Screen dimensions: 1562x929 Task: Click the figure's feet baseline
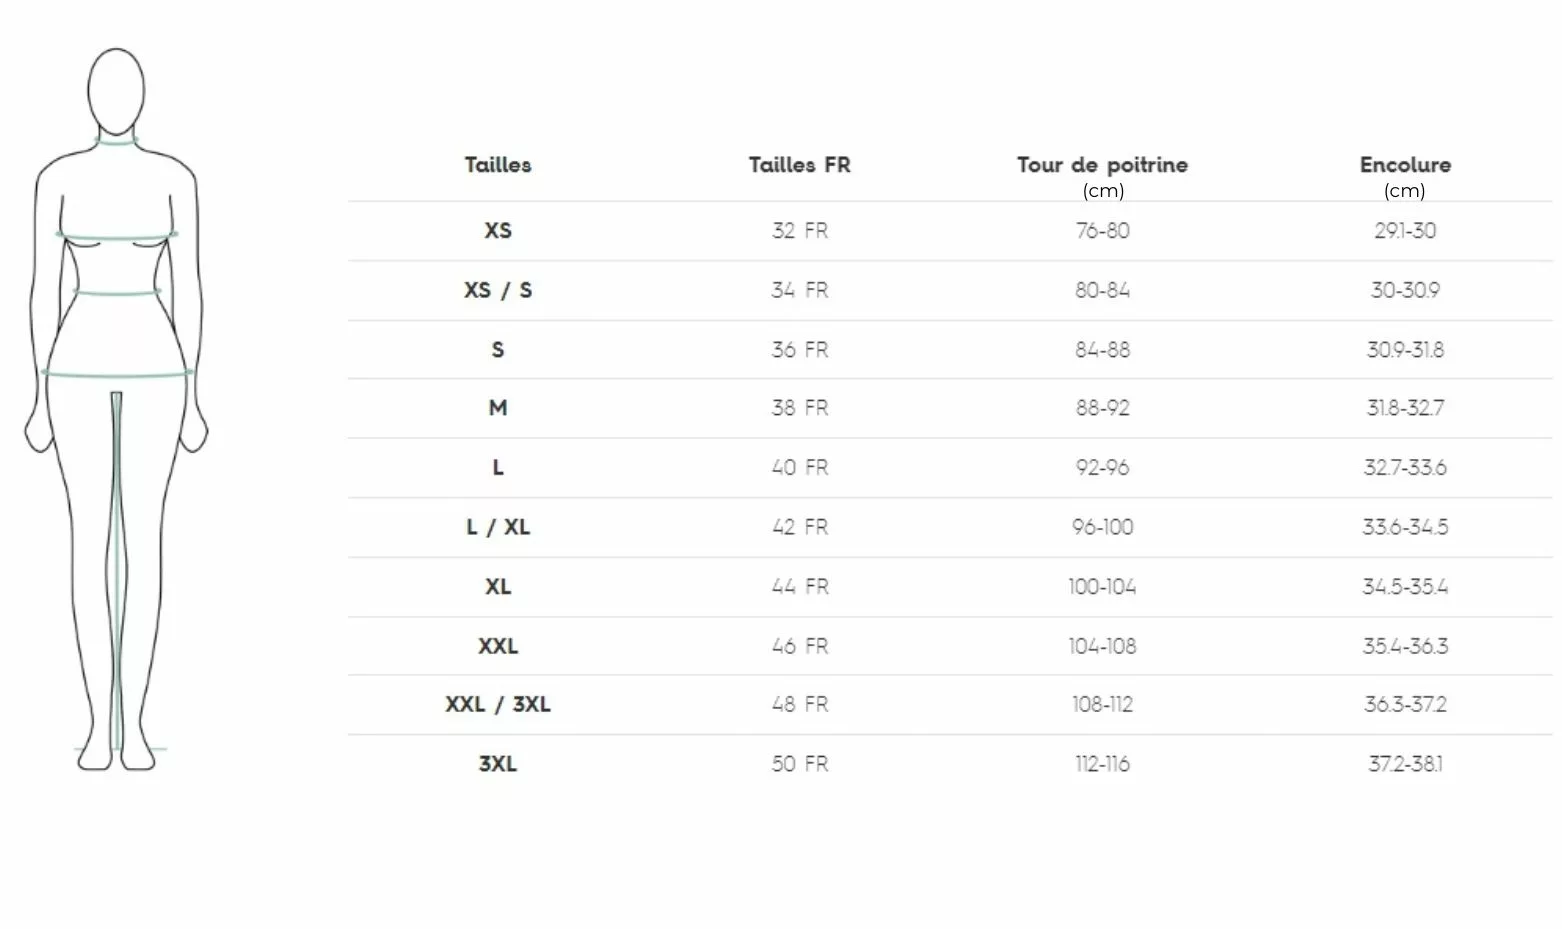point(120,748)
